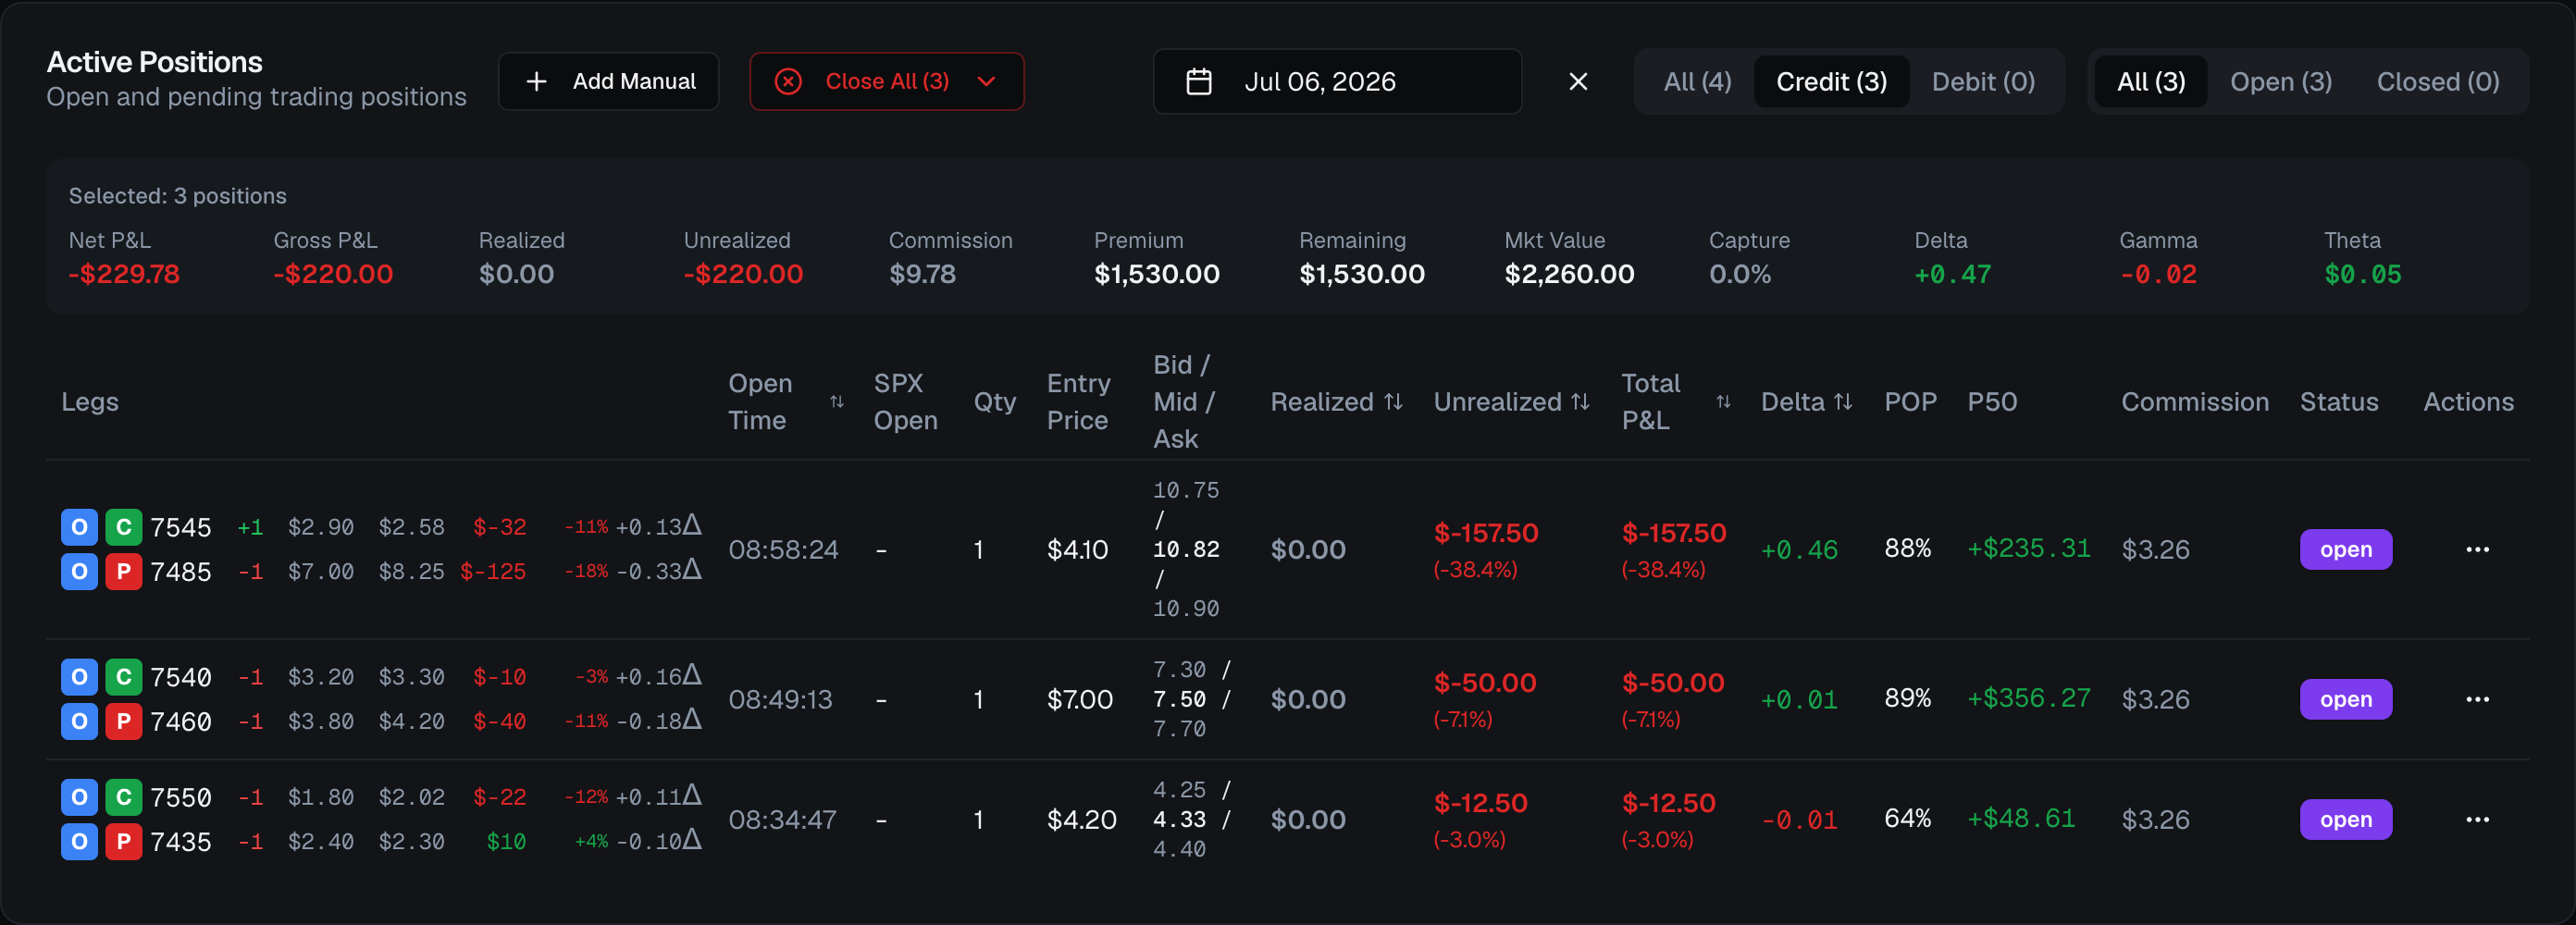Click the P badge on 7435 leg
The width and height of the screenshot is (2576, 925).
[x=124, y=842]
